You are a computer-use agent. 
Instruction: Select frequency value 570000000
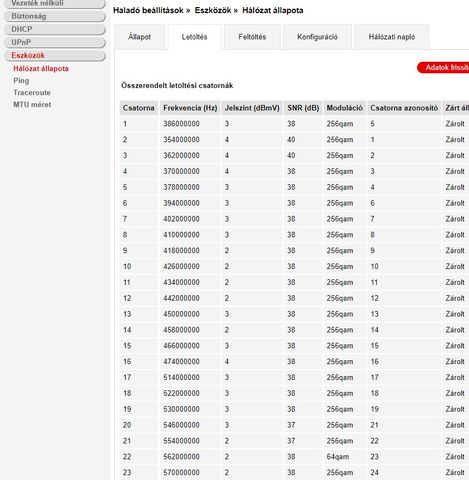181,472
